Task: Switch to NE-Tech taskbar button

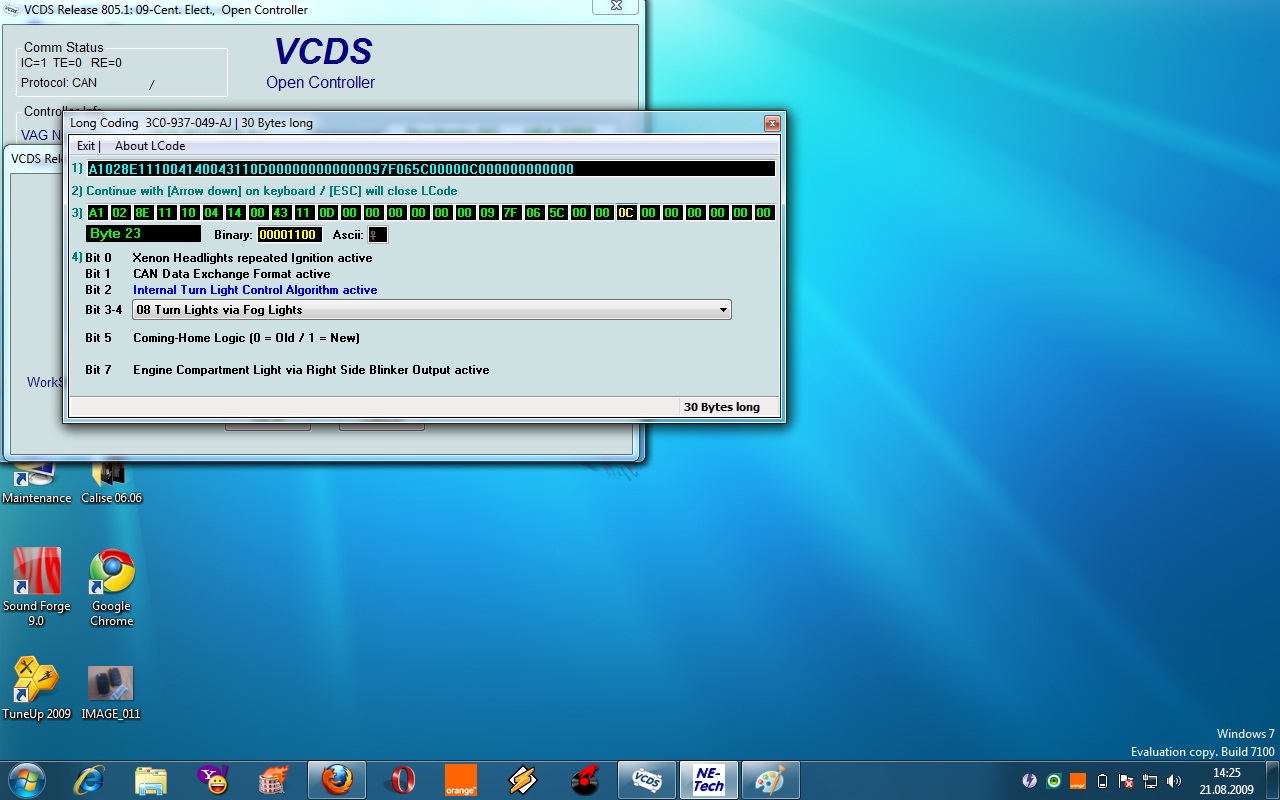Action: coord(709,780)
